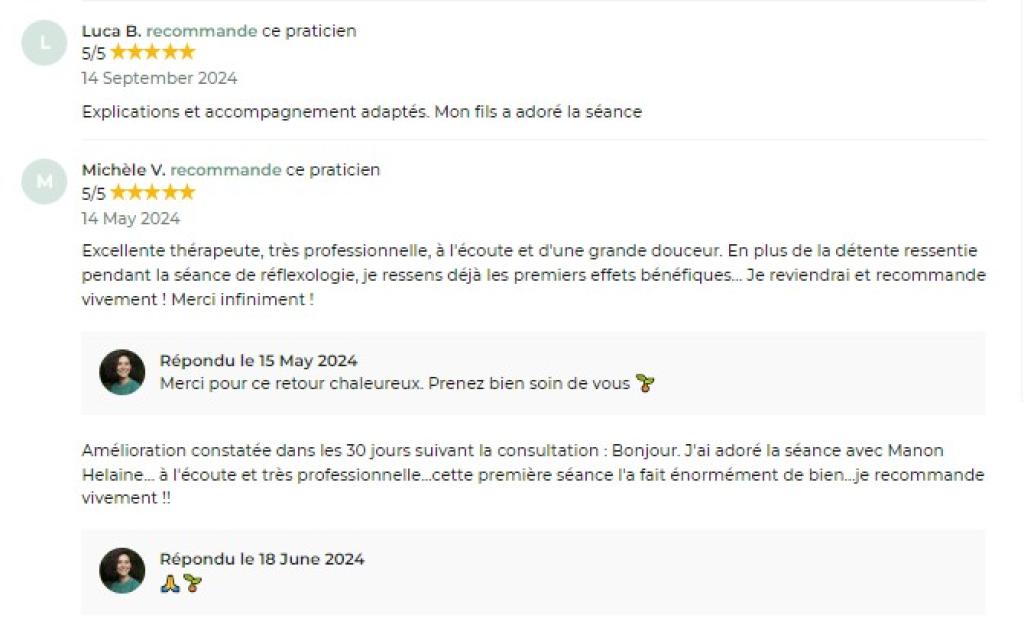1024x618 pixels.
Task: Click the review starting with "Excellente thérapeute"
Action: pyautogui.click(x=532, y=275)
